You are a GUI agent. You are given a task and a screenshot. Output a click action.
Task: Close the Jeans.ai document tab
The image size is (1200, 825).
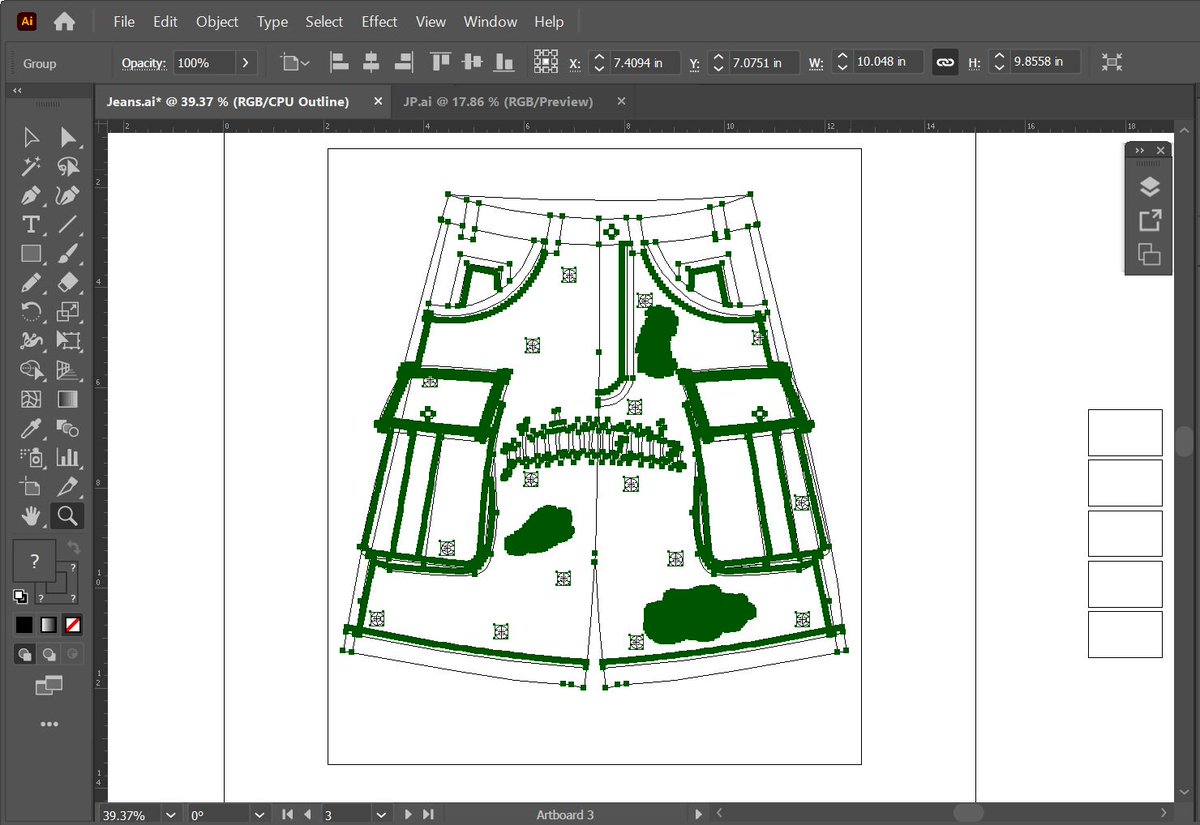(377, 102)
